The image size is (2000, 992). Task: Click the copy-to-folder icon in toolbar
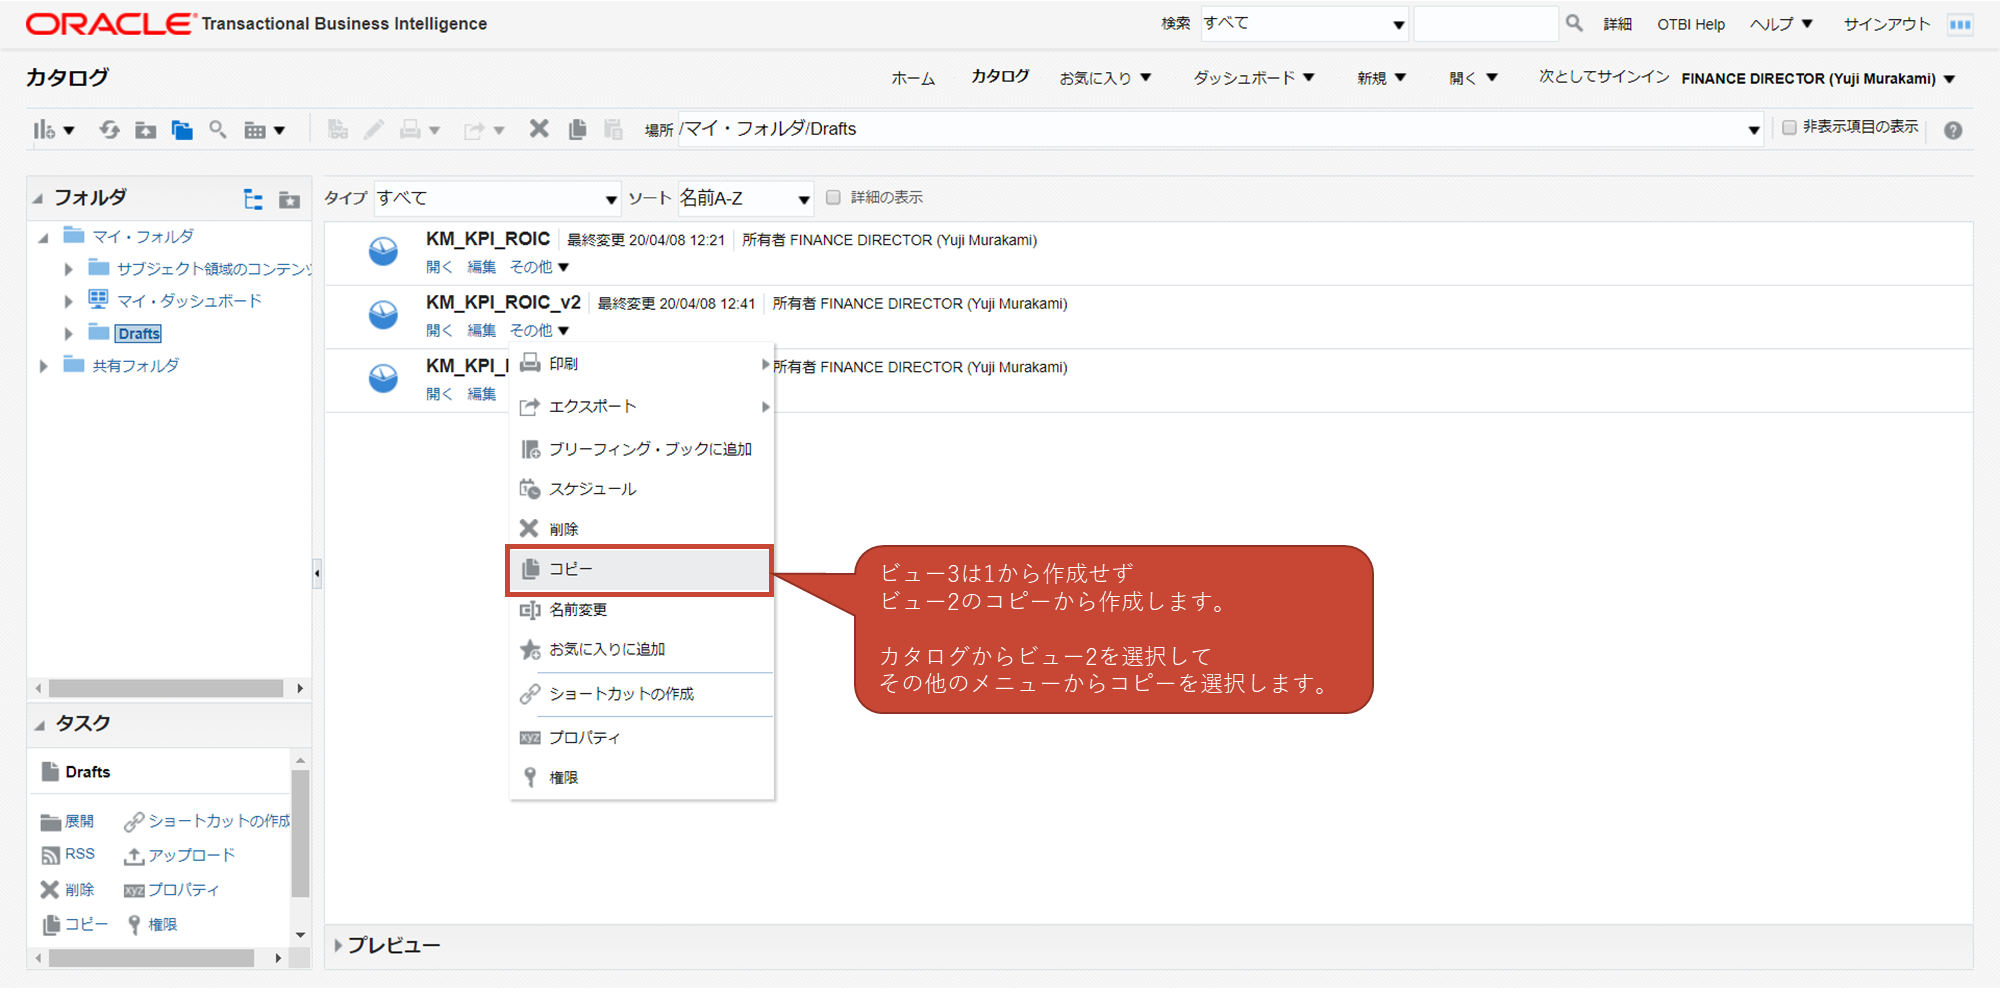pyautogui.click(x=182, y=130)
